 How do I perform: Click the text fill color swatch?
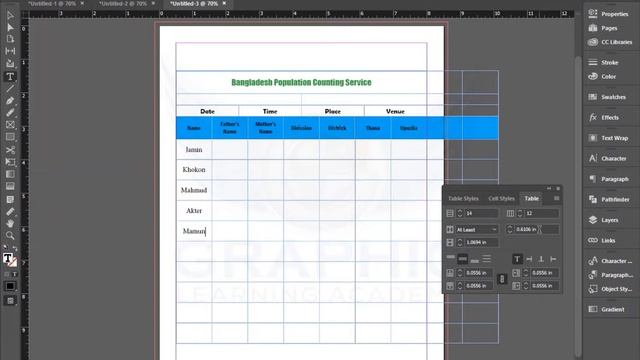click(8, 258)
